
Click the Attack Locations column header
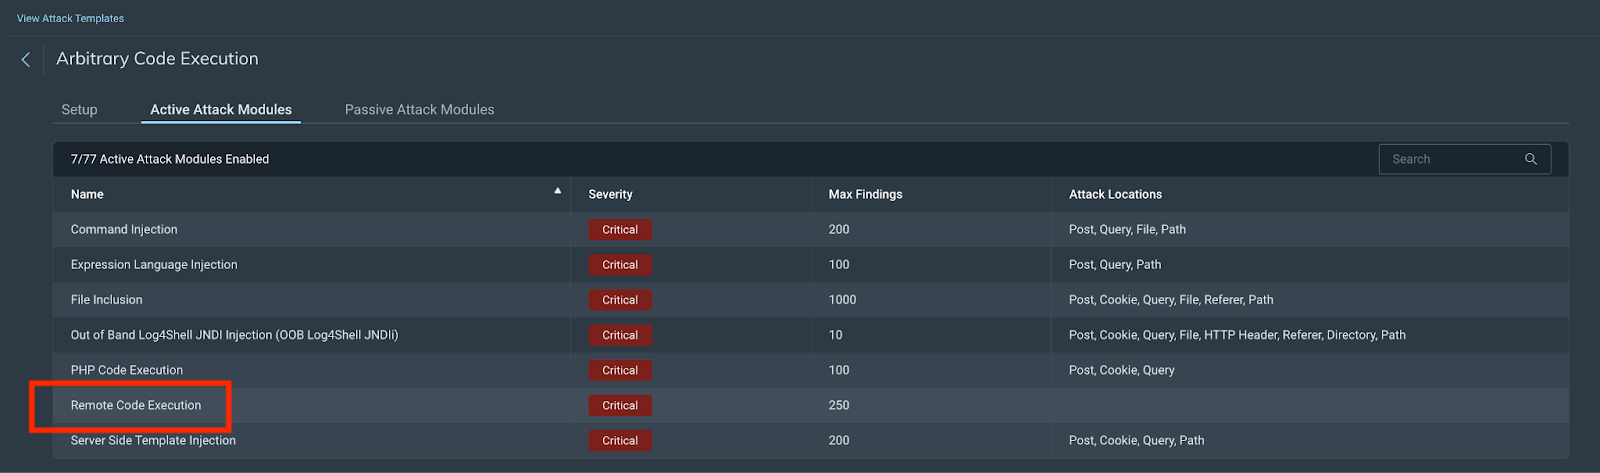[1115, 195]
